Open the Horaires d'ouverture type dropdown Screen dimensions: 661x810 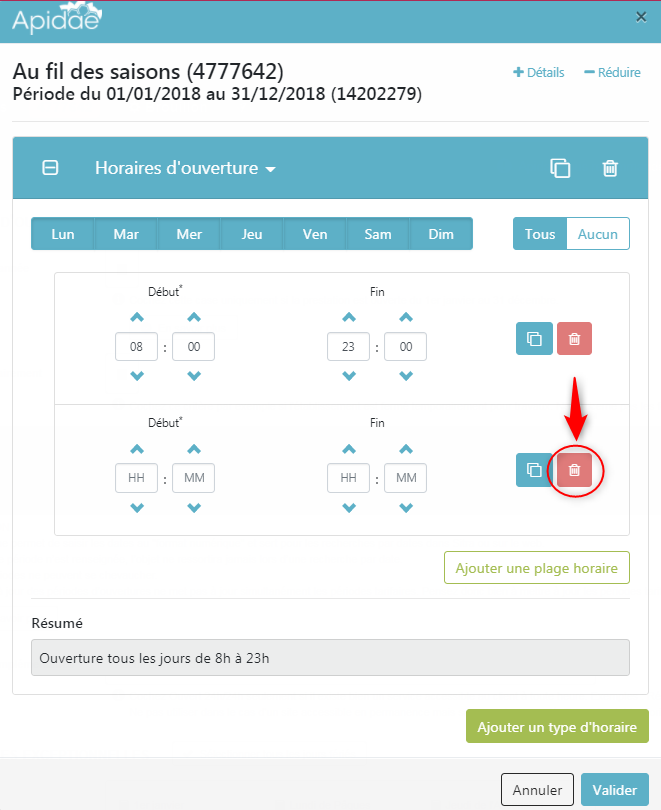click(185, 168)
